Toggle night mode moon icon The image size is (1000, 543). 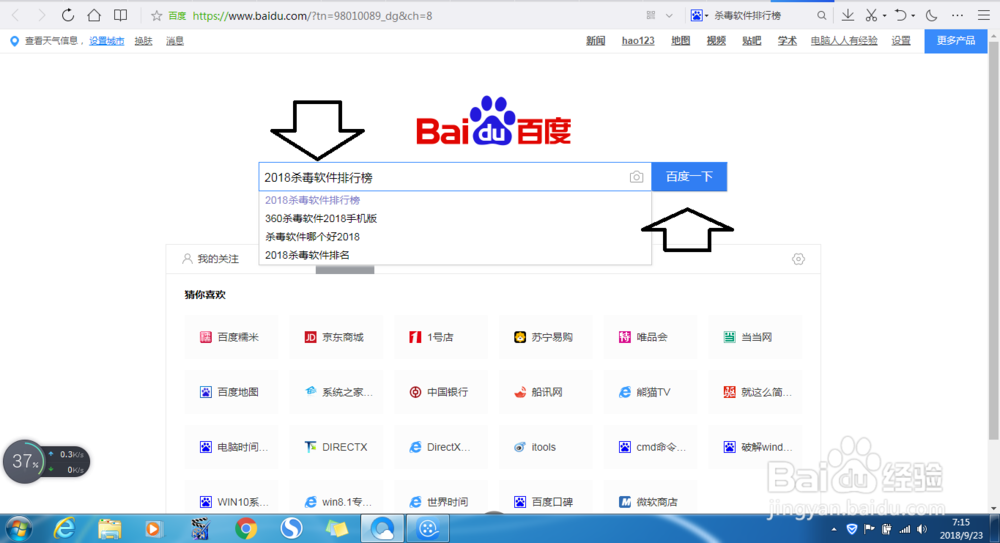(x=932, y=15)
